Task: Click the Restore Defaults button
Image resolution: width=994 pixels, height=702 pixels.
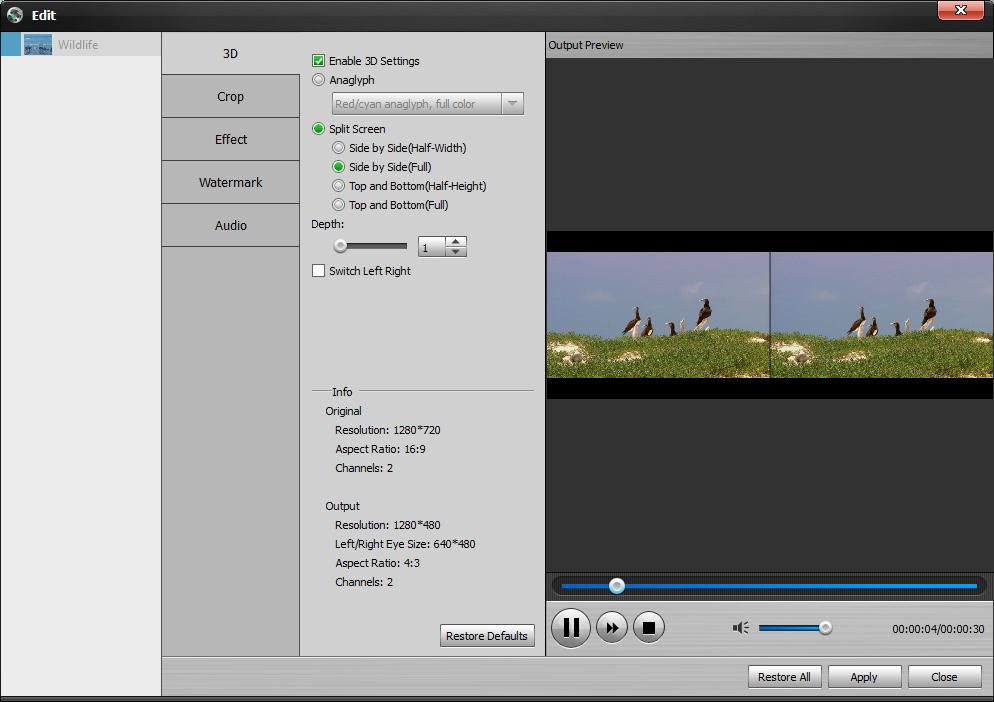Action: (487, 635)
